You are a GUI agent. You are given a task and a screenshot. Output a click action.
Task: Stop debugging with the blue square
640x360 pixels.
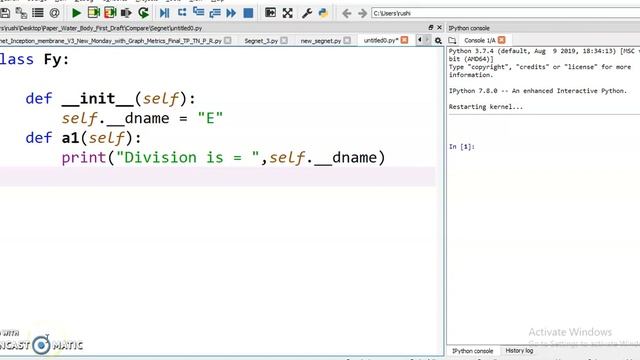click(248, 13)
